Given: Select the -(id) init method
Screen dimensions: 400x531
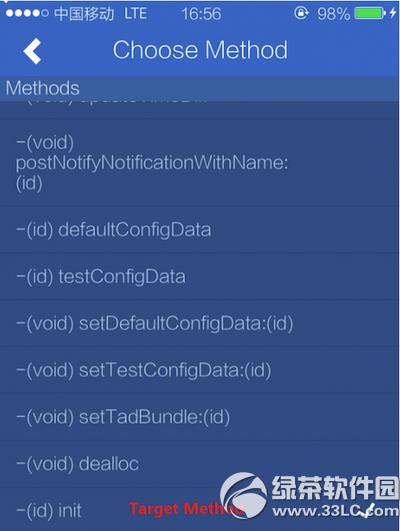Looking at the screenshot, I should point(200,510).
